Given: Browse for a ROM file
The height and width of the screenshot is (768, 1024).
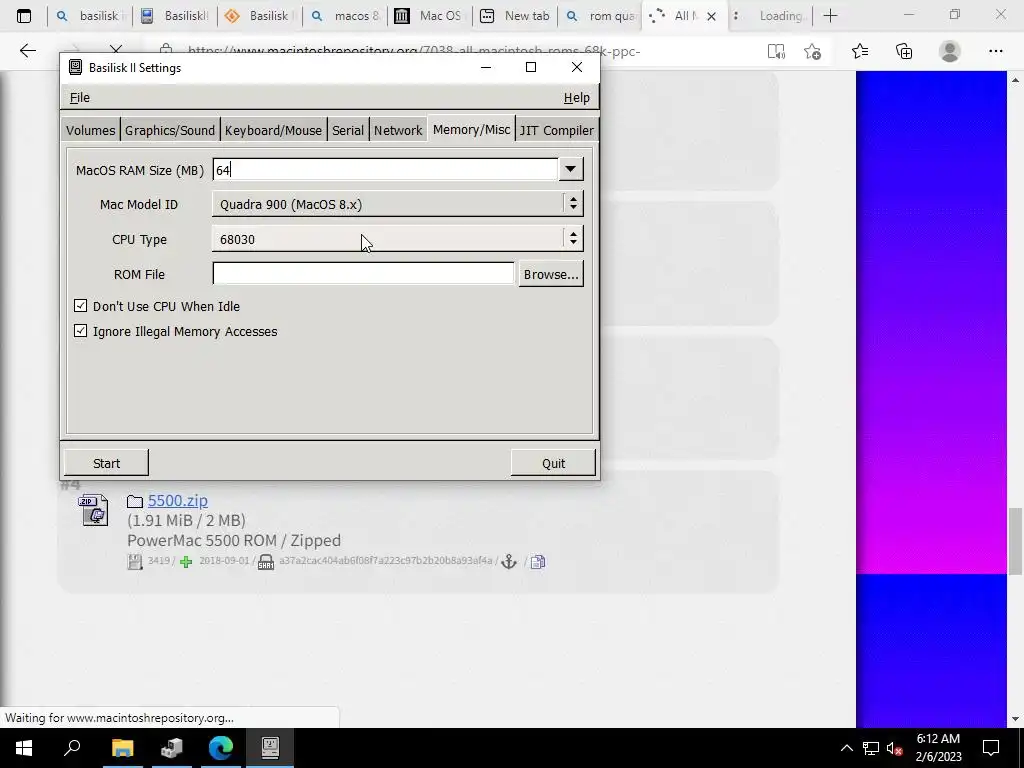Looking at the screenshot, I should pyautogui.click(x=551, y=274).
